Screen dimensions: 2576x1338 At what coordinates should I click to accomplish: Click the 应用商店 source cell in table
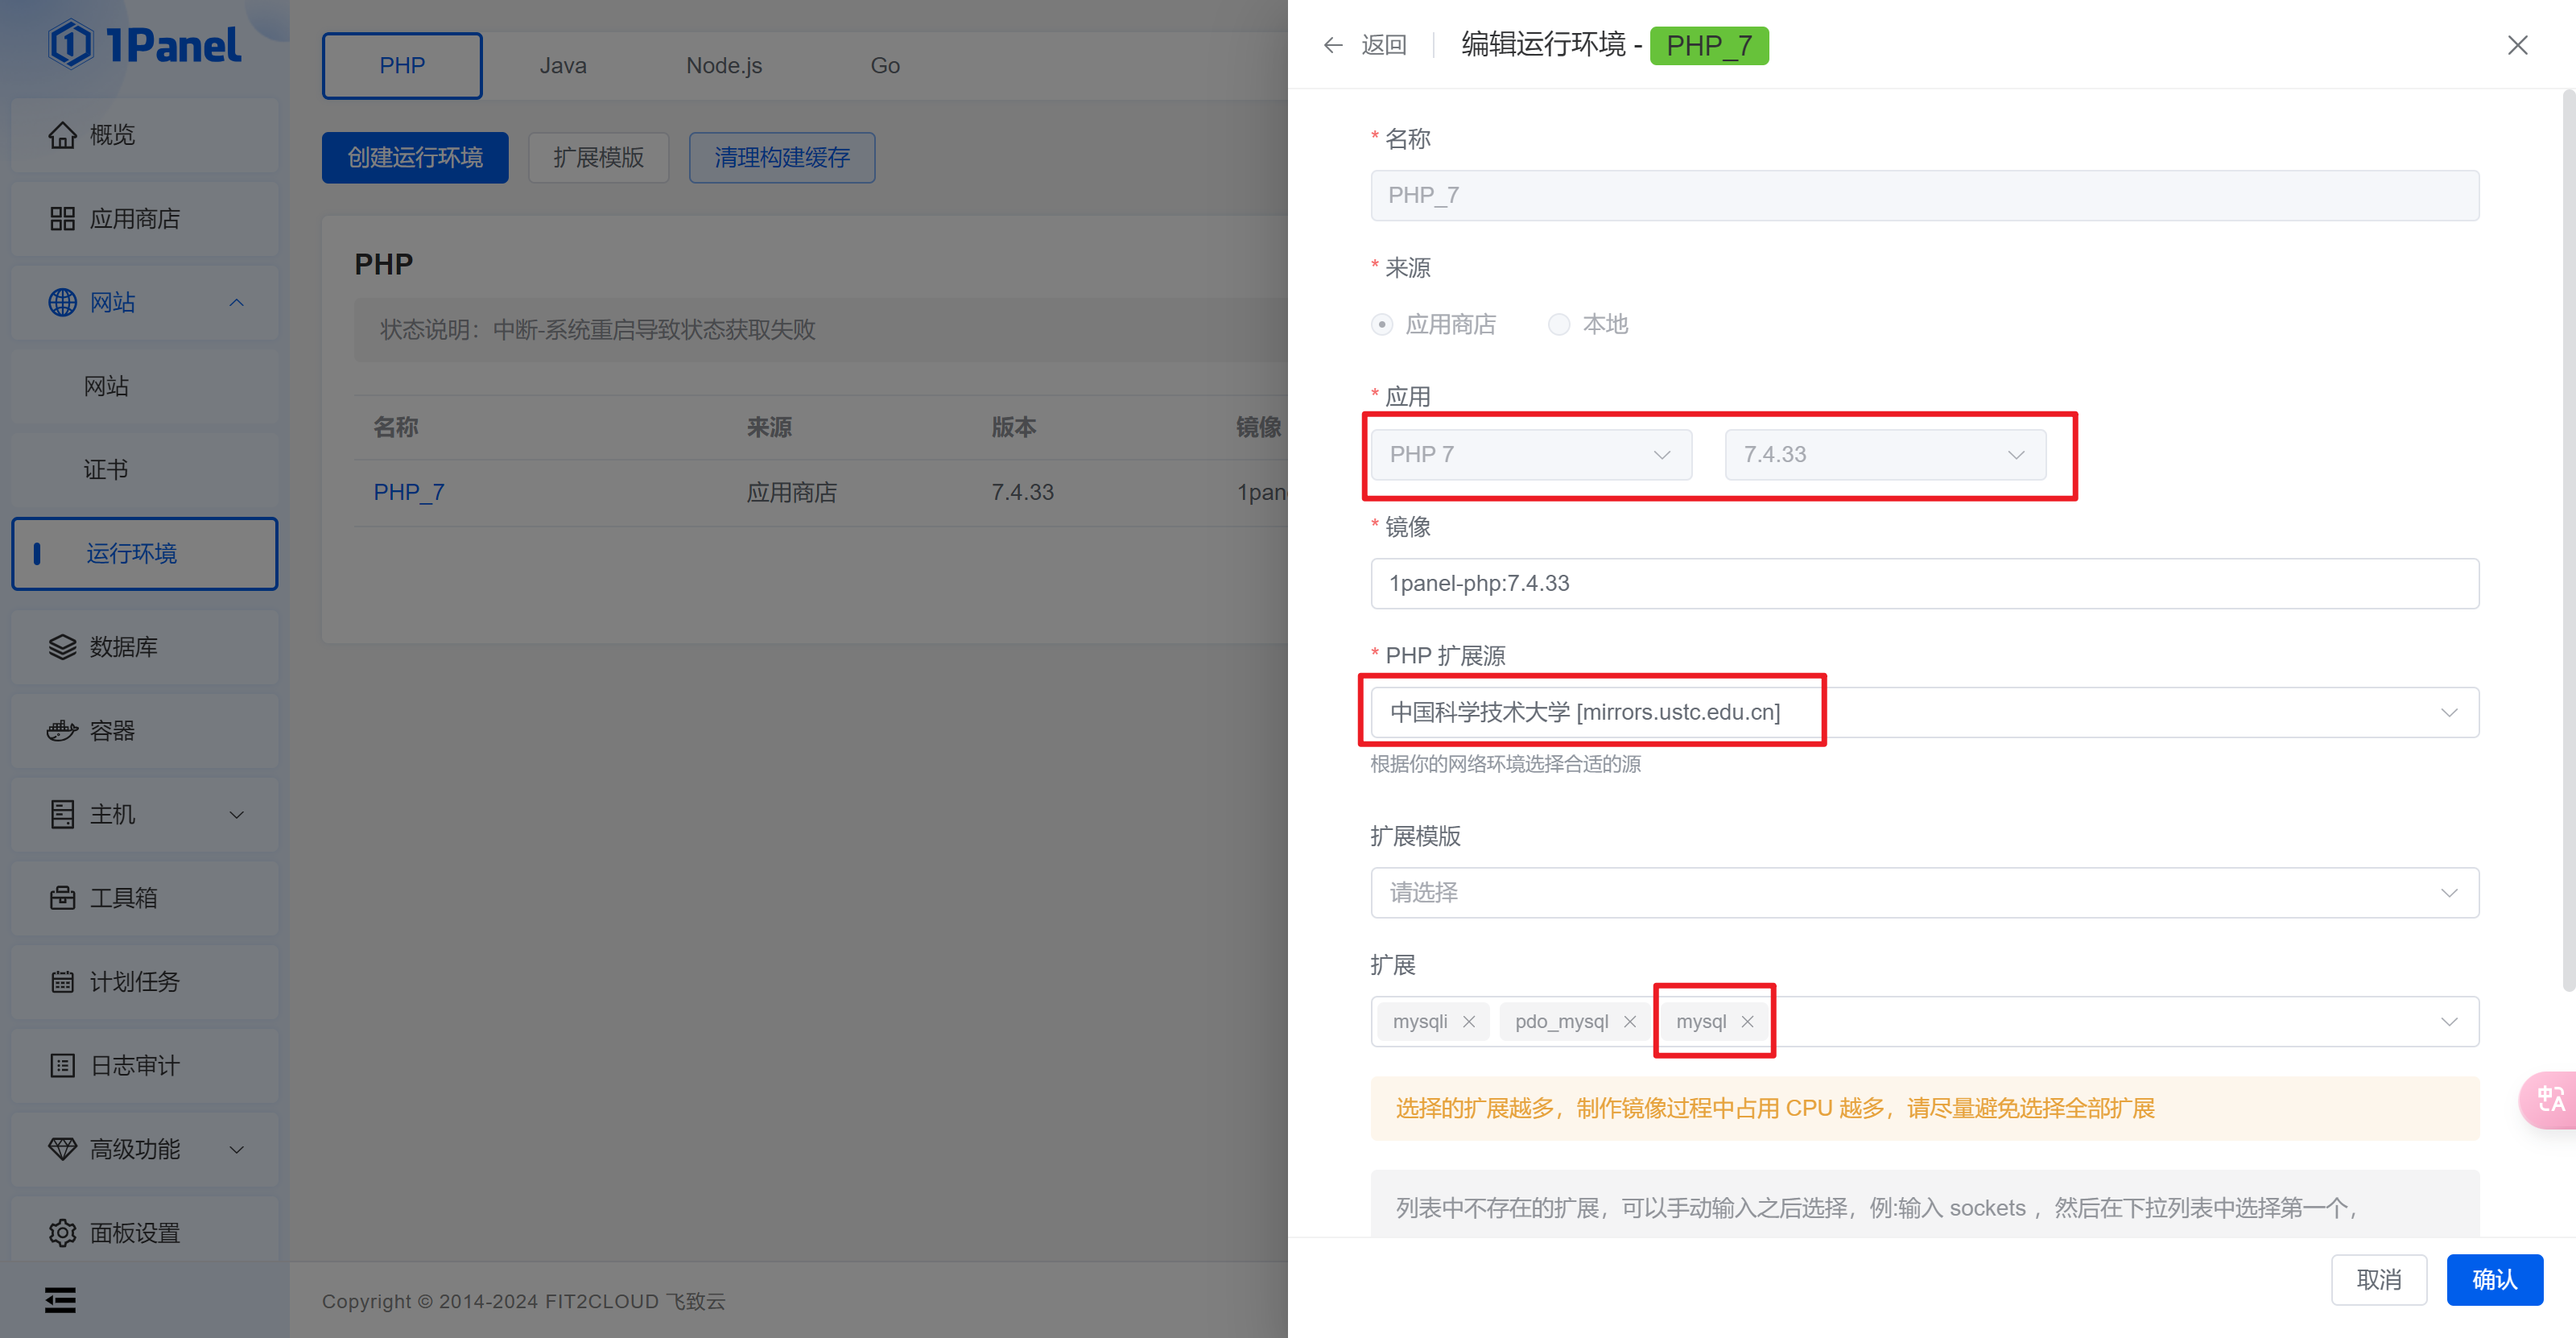click(792, 492)
